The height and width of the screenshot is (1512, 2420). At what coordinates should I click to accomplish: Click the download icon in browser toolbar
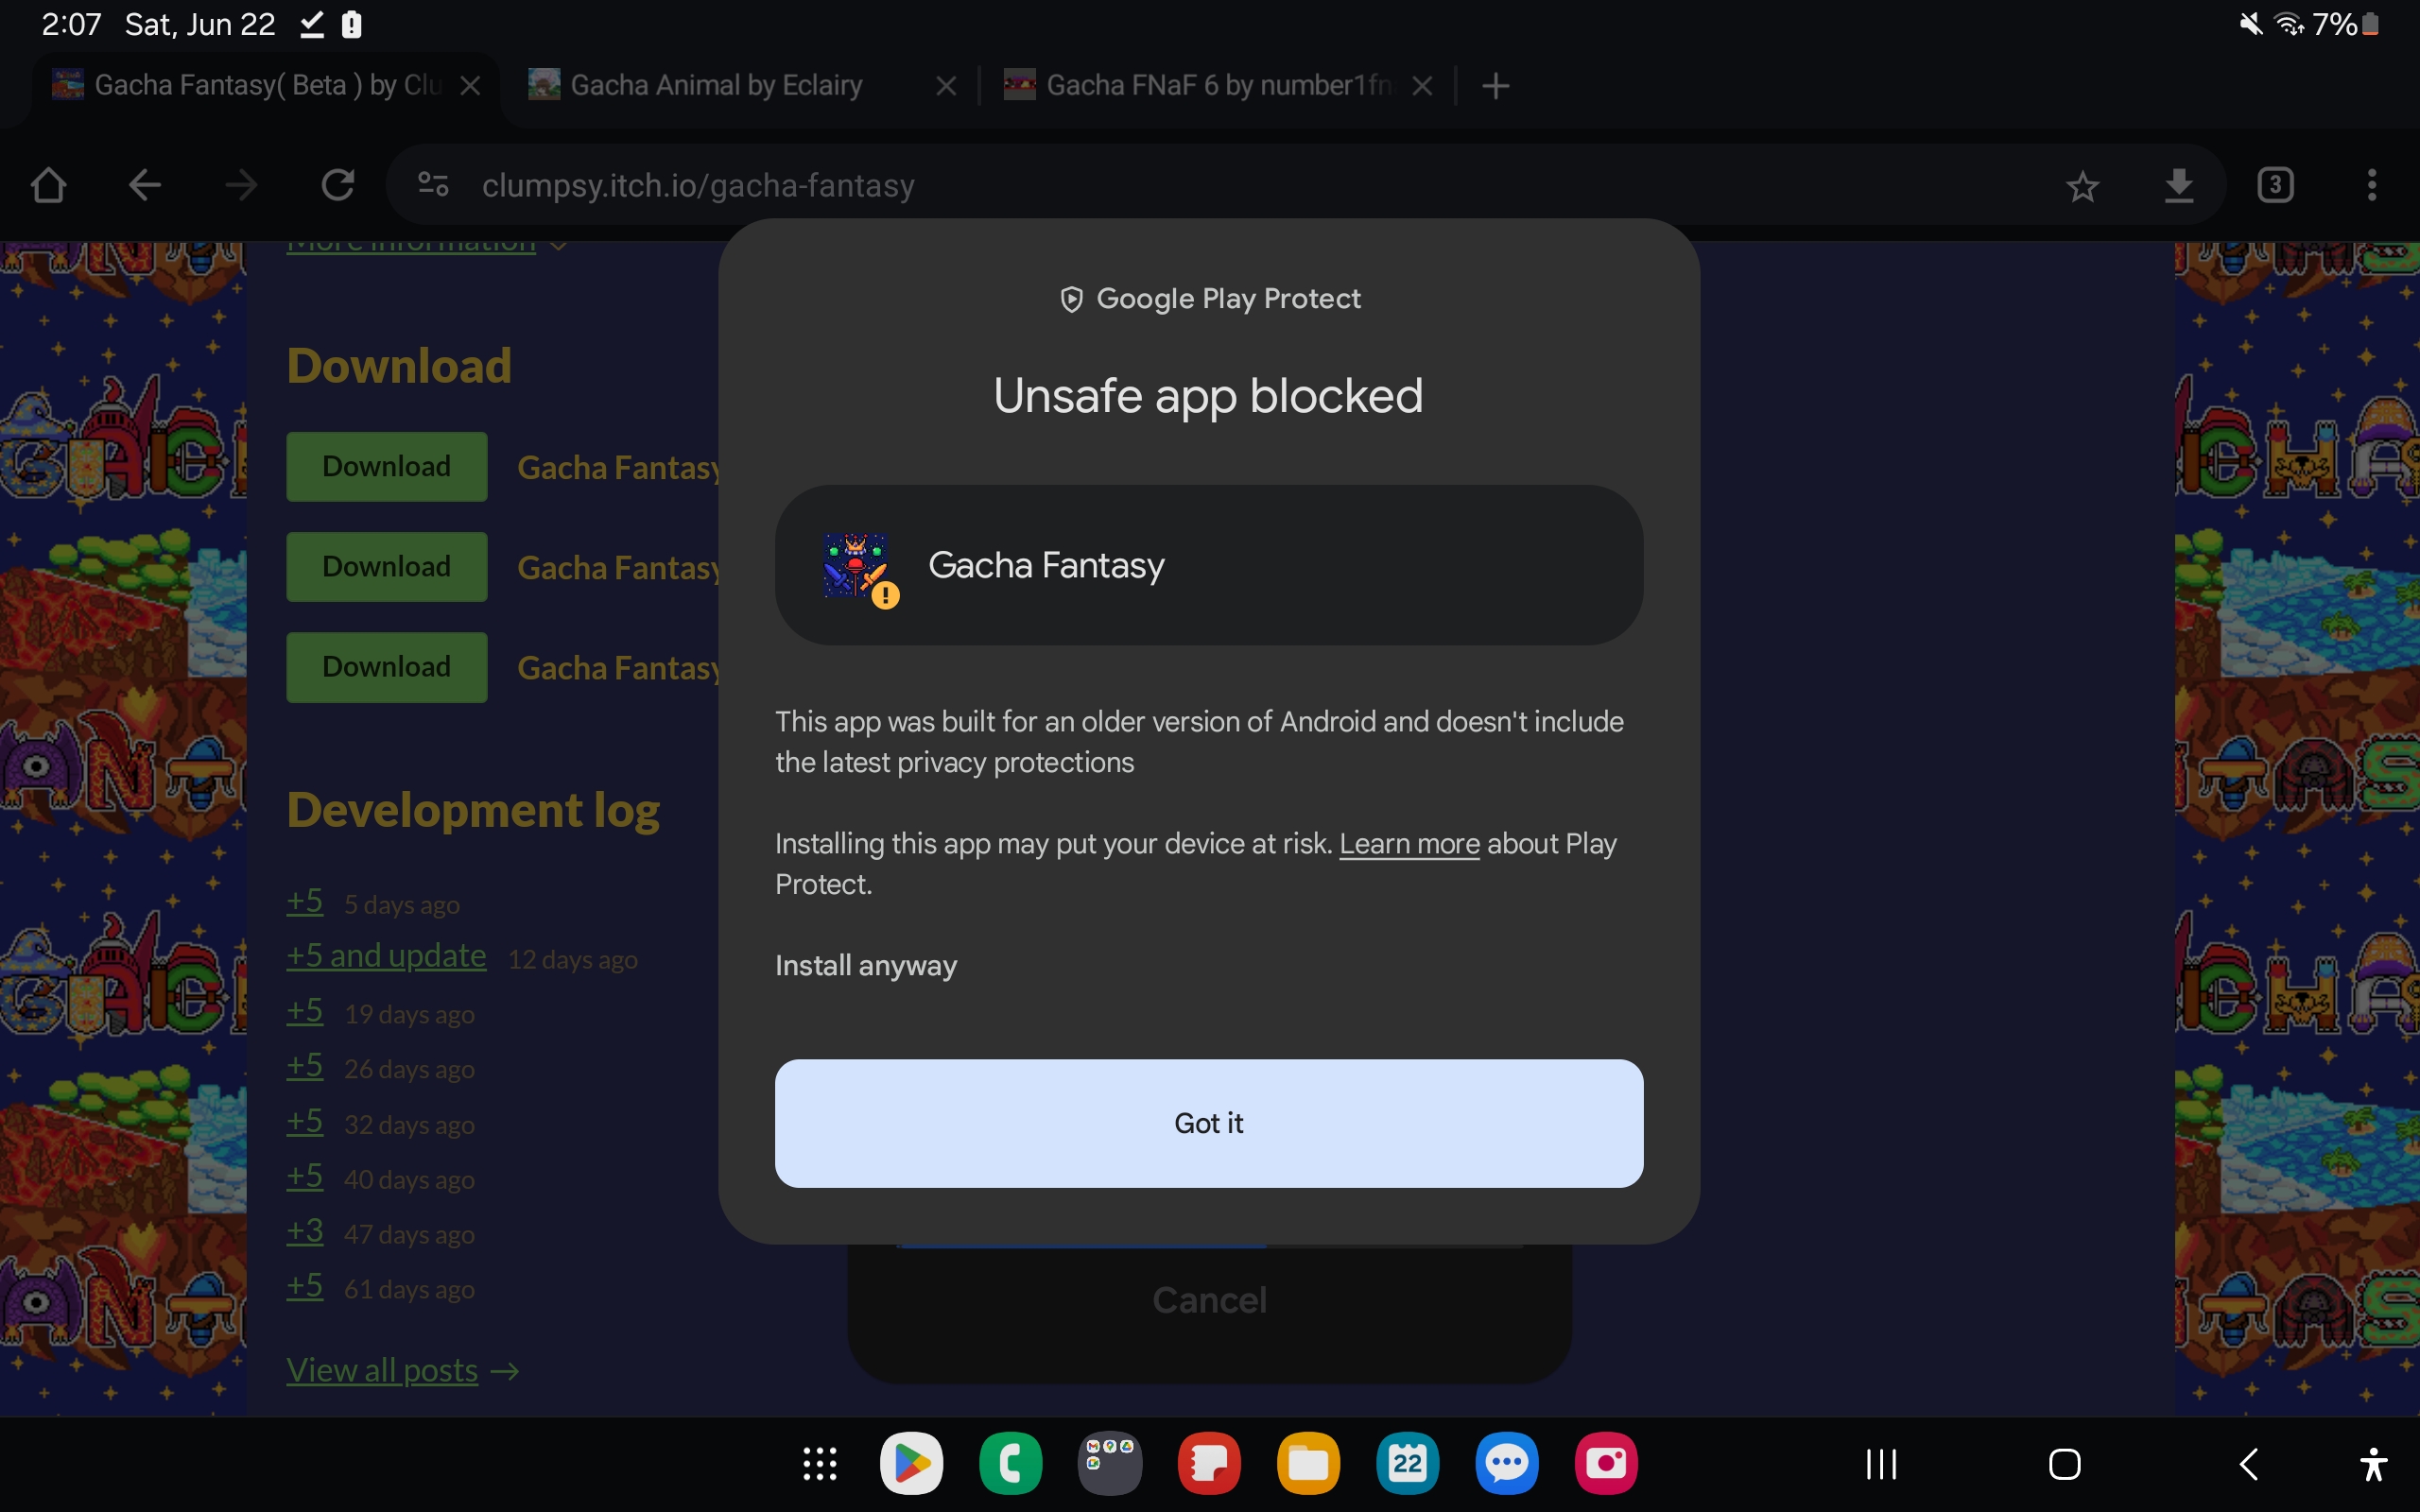point(2178,184)
